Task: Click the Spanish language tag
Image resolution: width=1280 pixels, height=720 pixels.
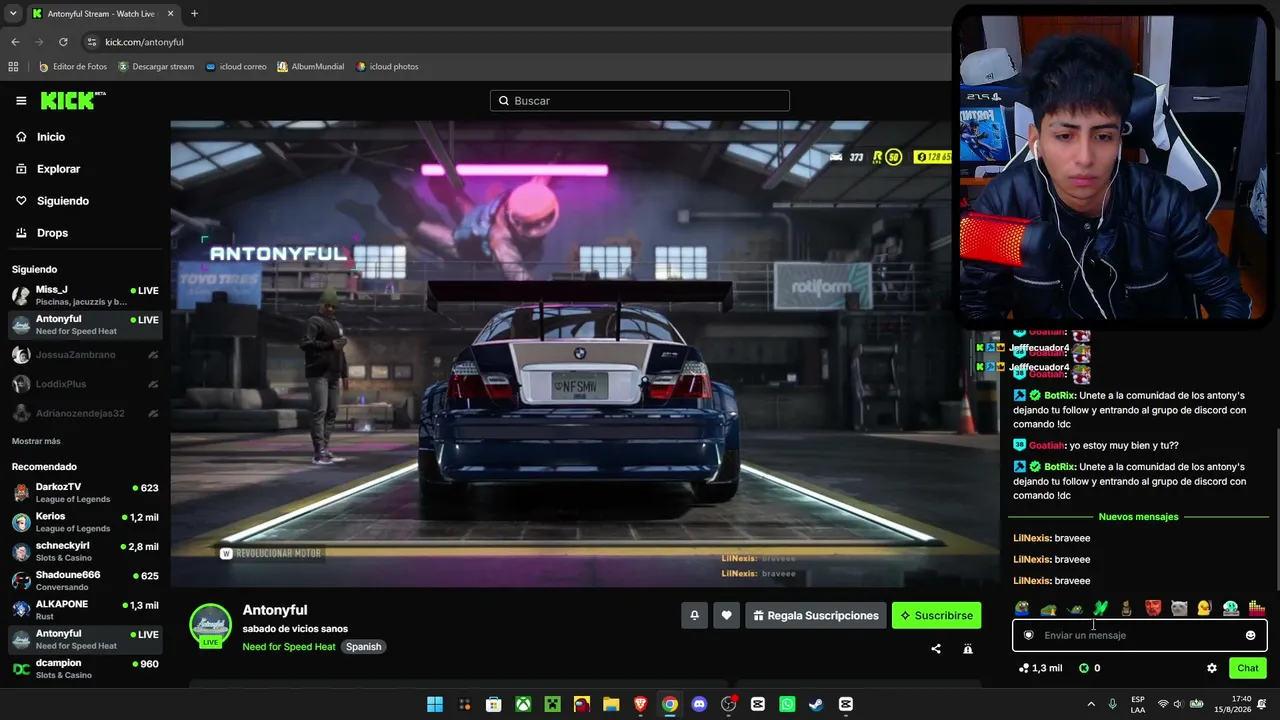Action: pos(364,647)
